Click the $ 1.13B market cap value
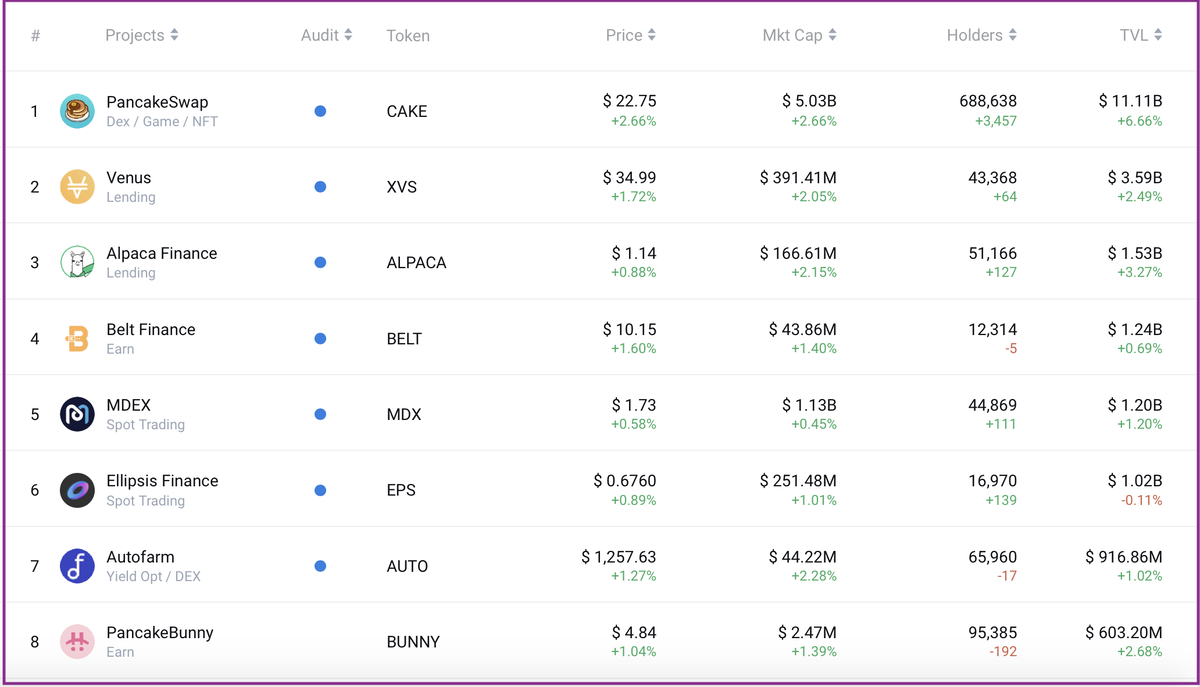This screenshot has height=687, width=1200. pyautogui.click(x=810, y=404)
